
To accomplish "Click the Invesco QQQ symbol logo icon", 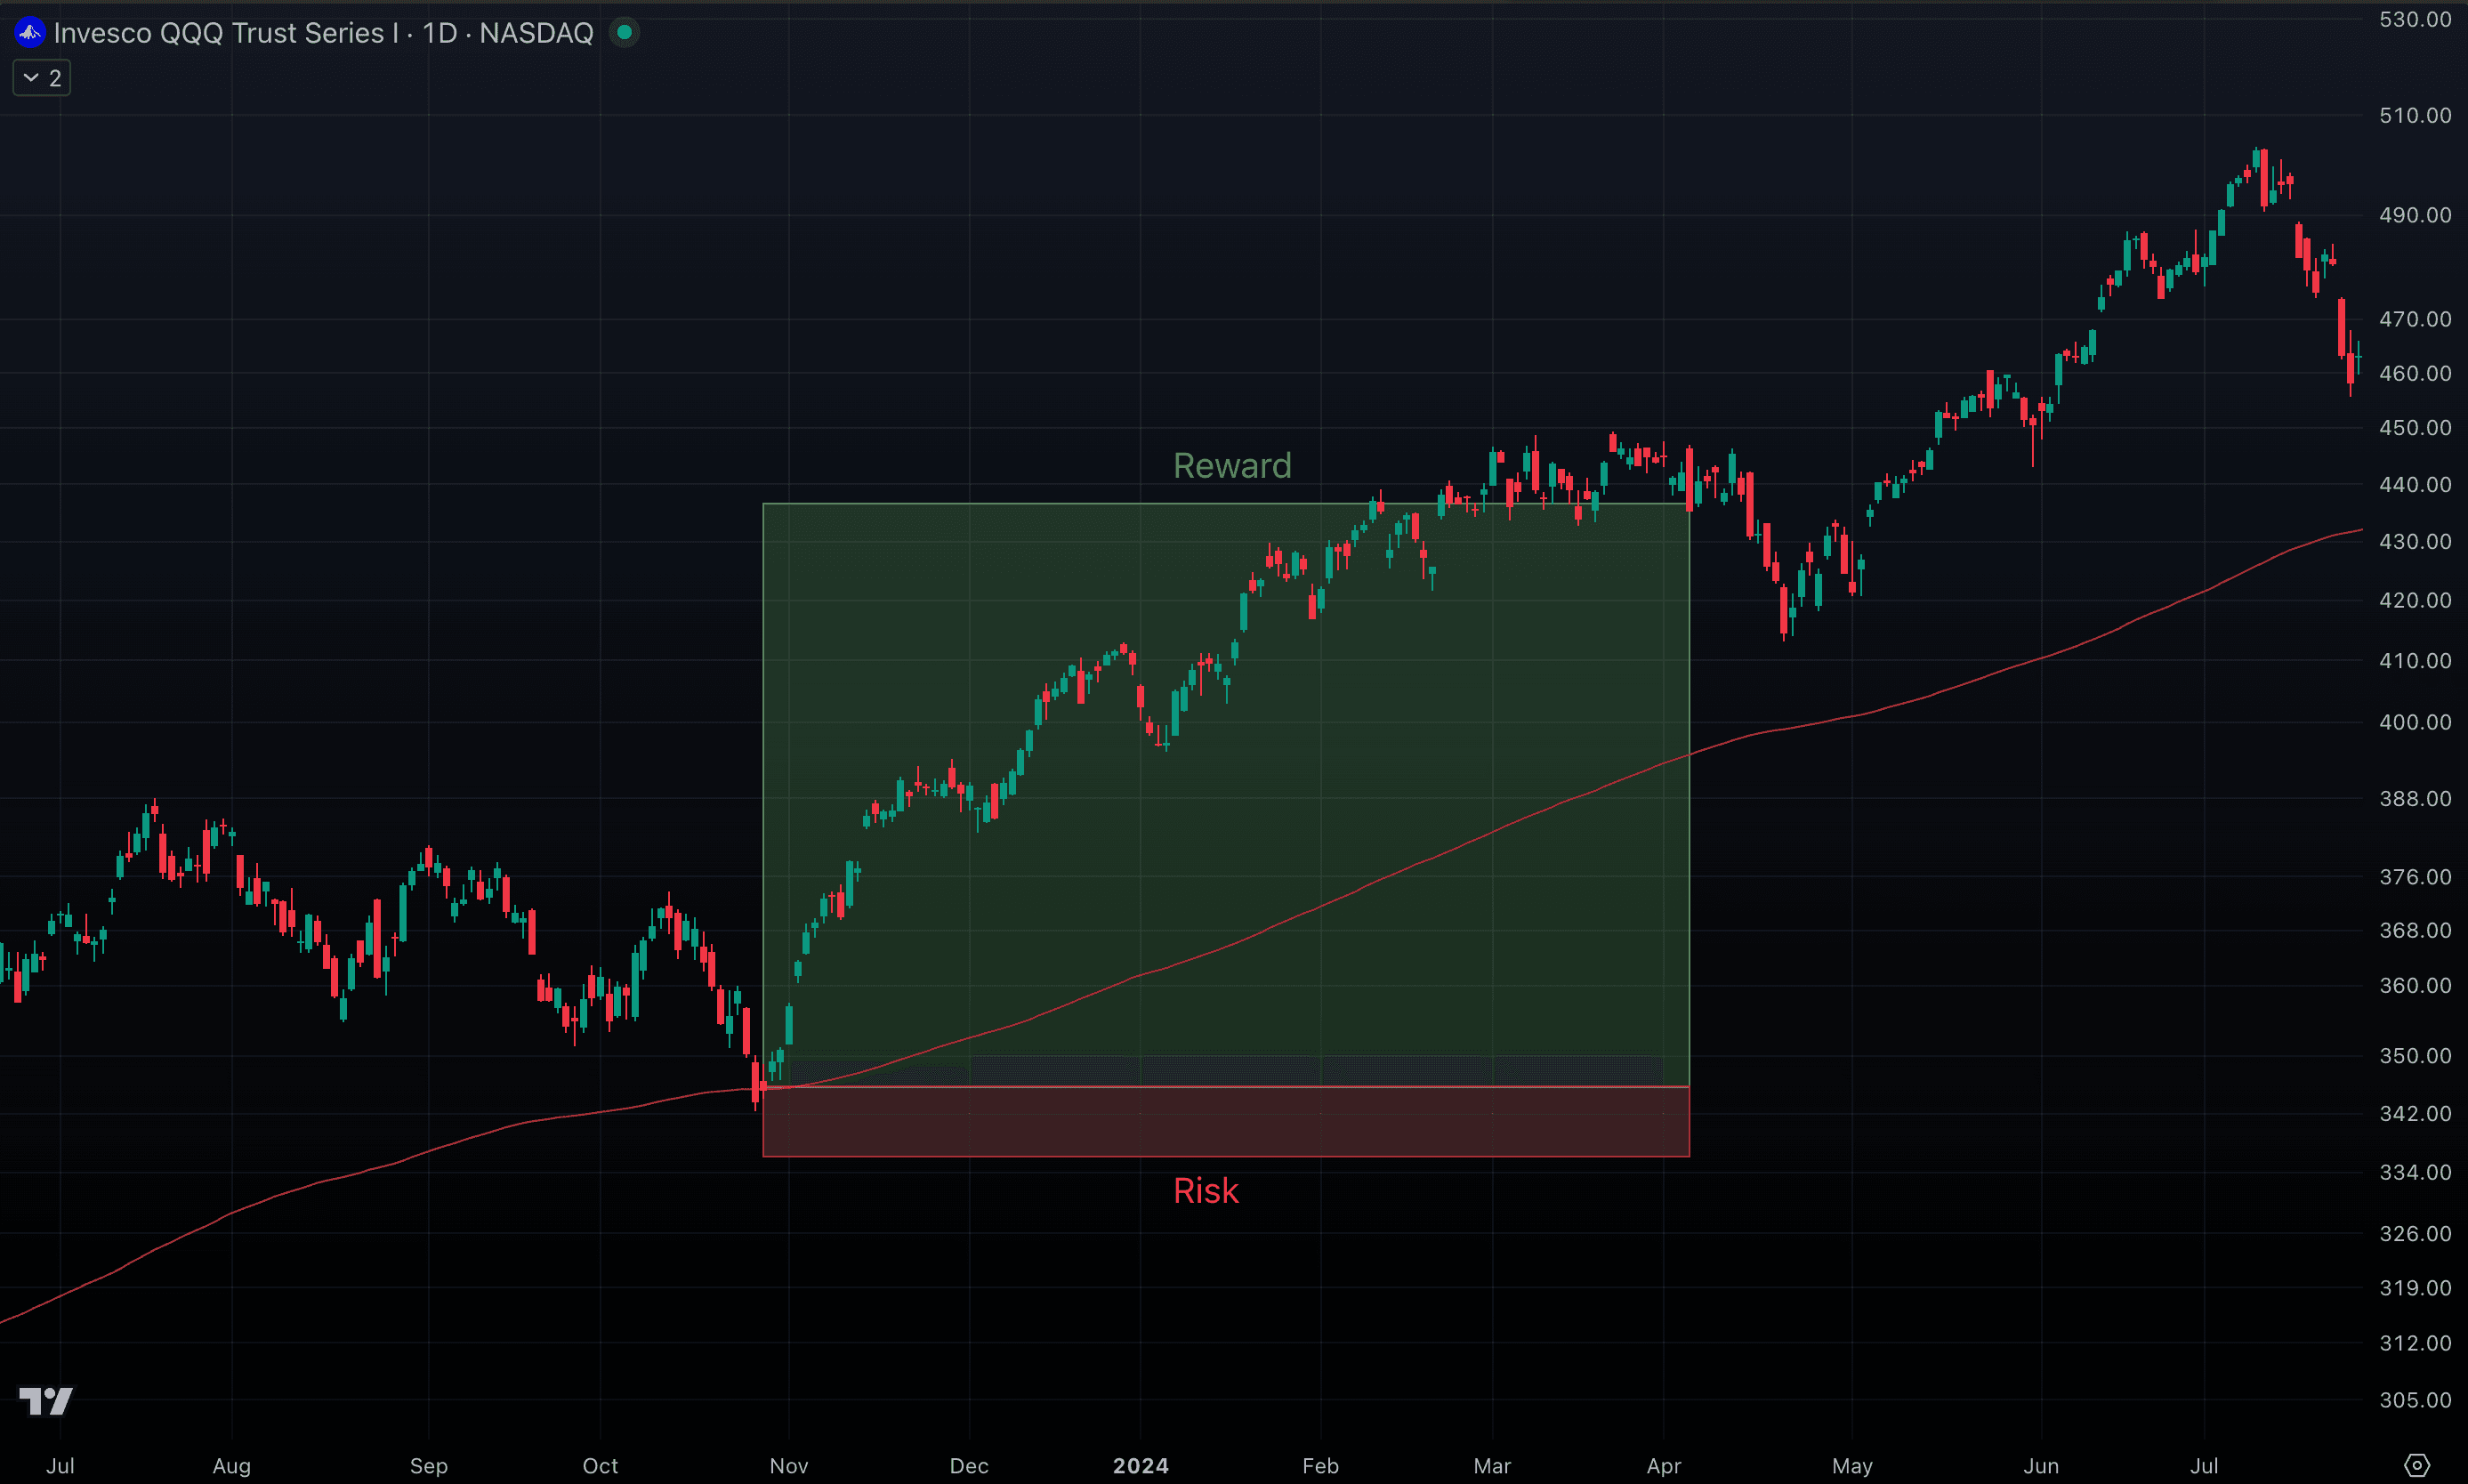I will [x=29, y=33].
